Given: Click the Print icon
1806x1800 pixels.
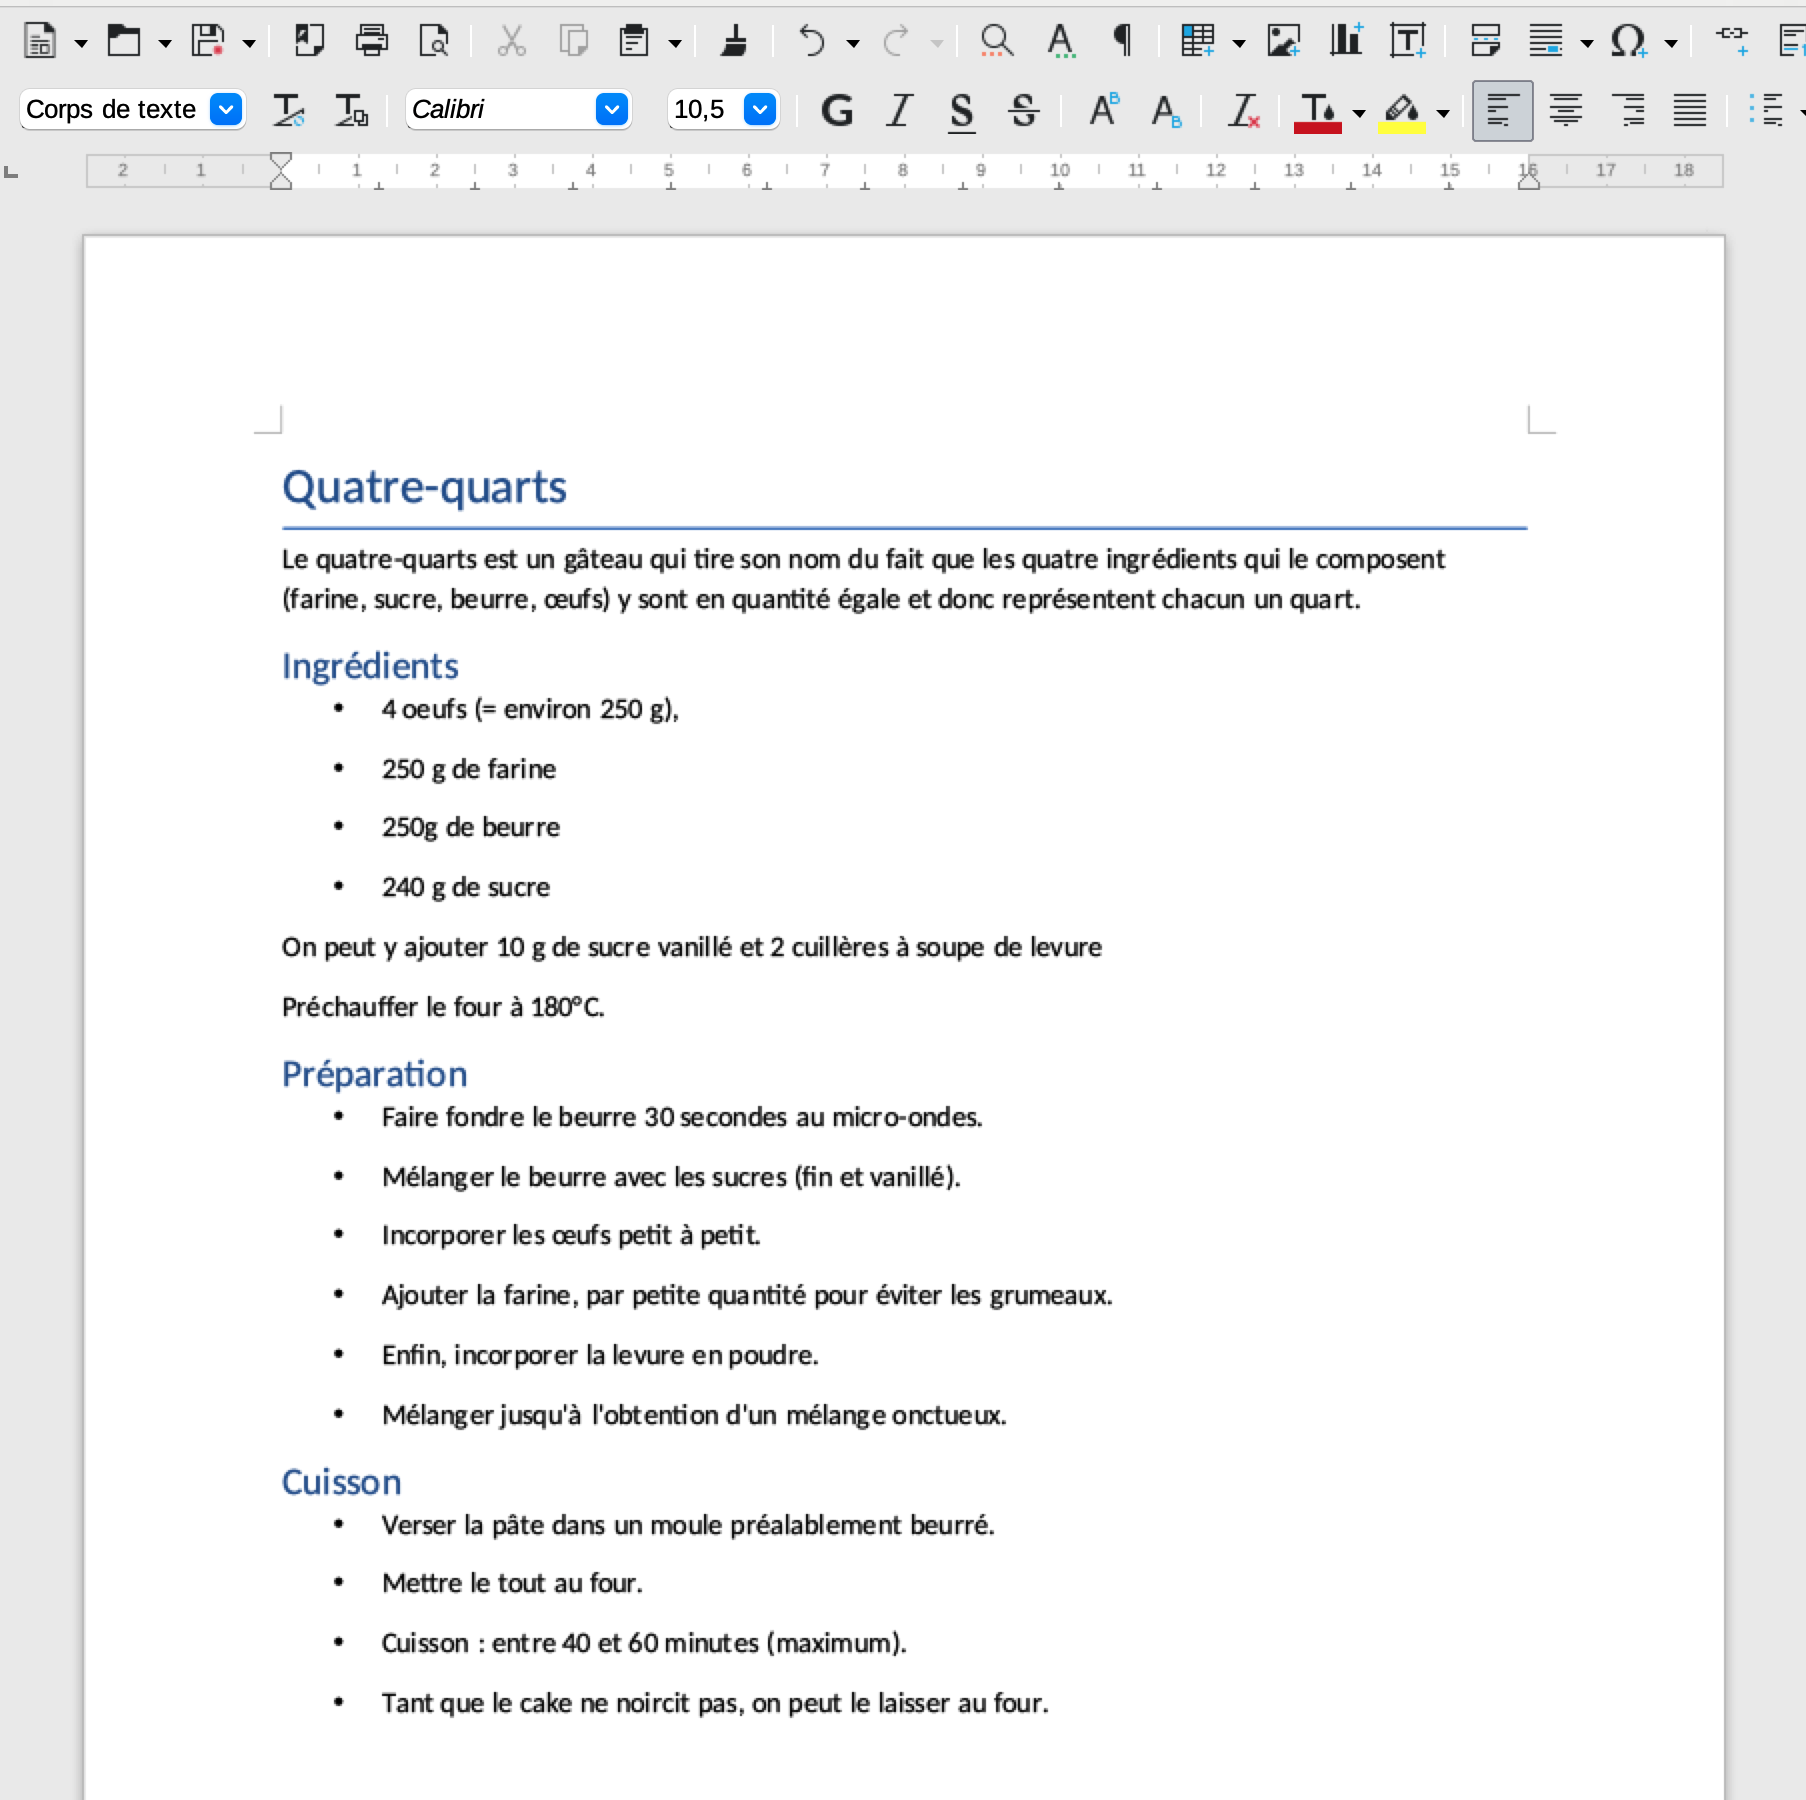Looking at the screenshot, I should click(372, 41).
